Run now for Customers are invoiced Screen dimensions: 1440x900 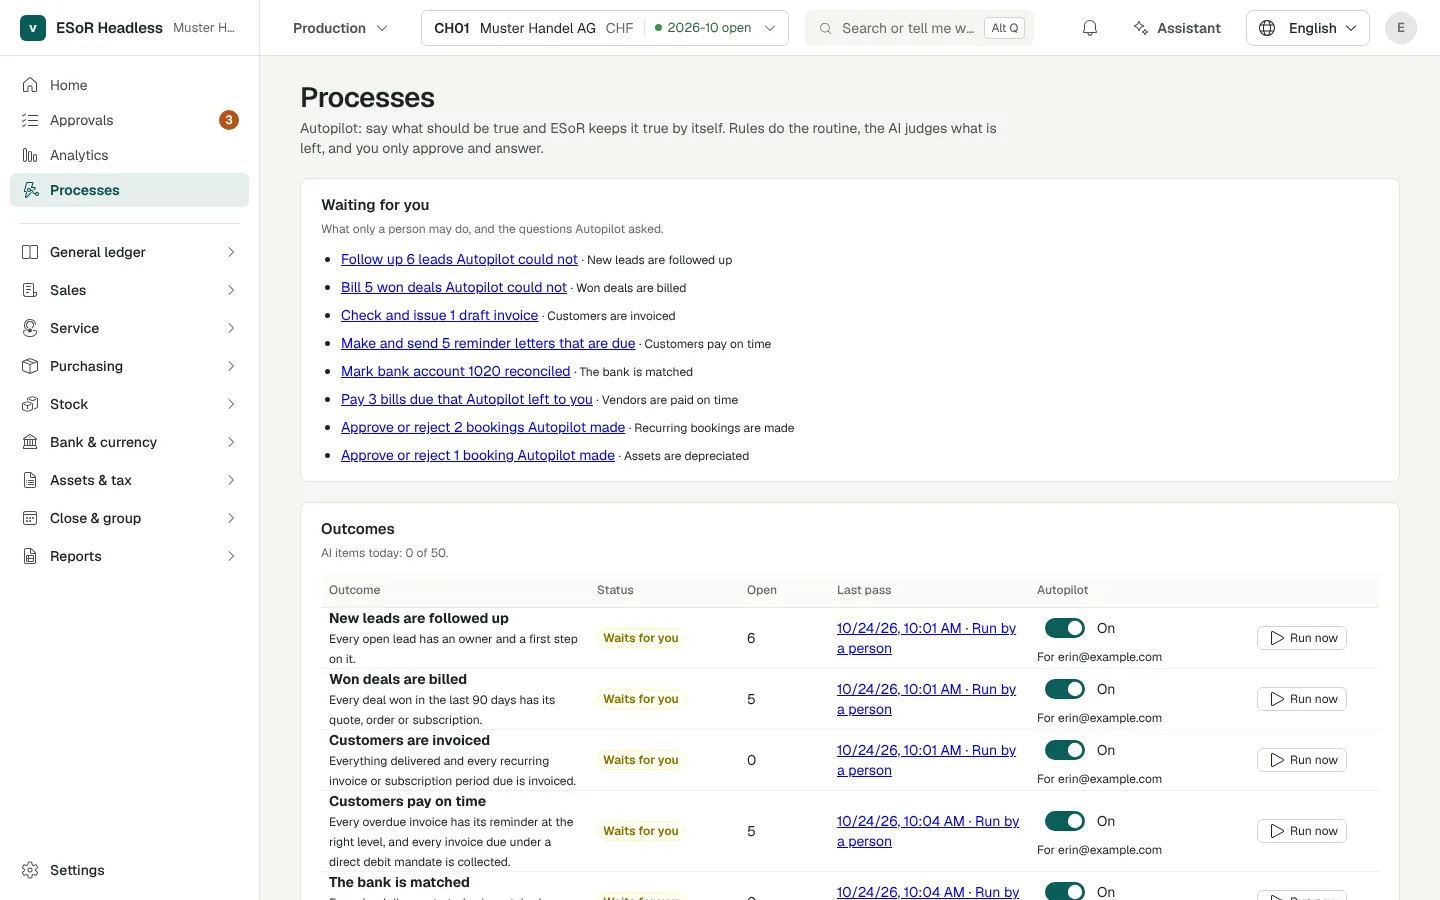1302,760
